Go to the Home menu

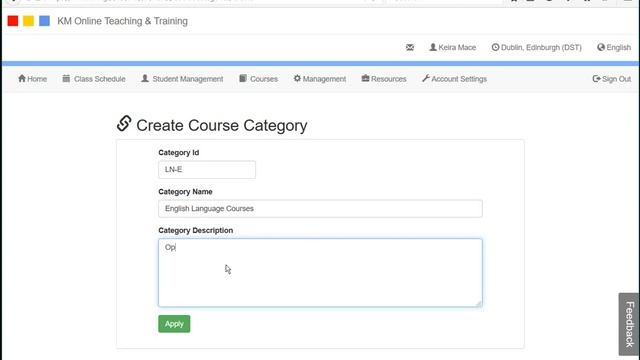click(x=33, y=79)
